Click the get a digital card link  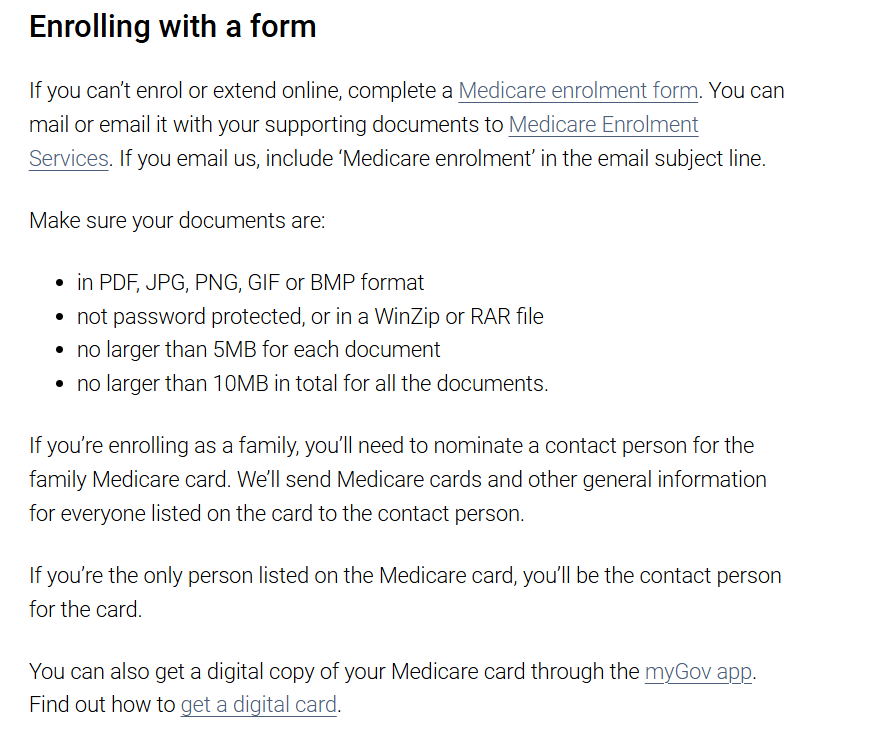258,705
